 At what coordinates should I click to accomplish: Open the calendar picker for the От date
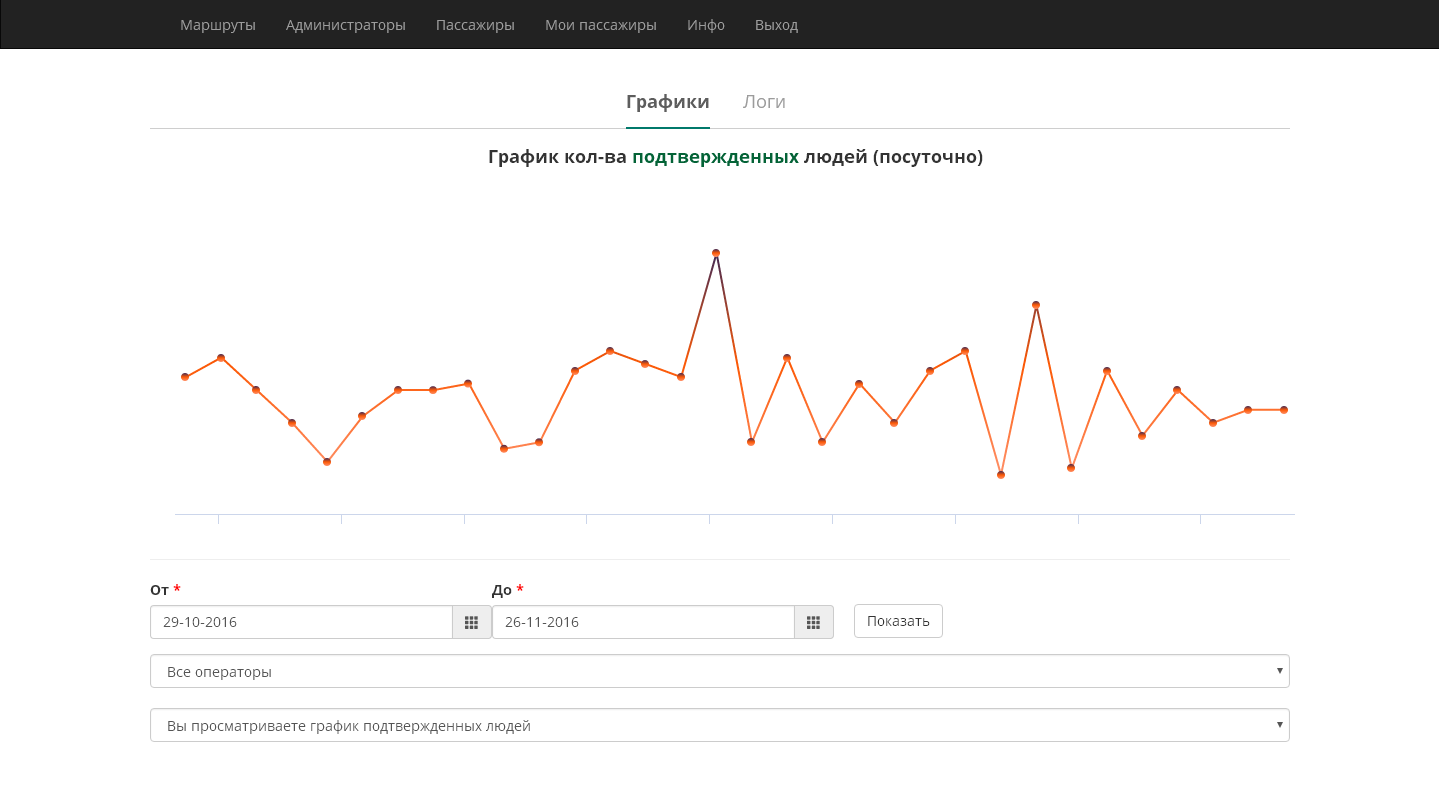coord(472,622)
